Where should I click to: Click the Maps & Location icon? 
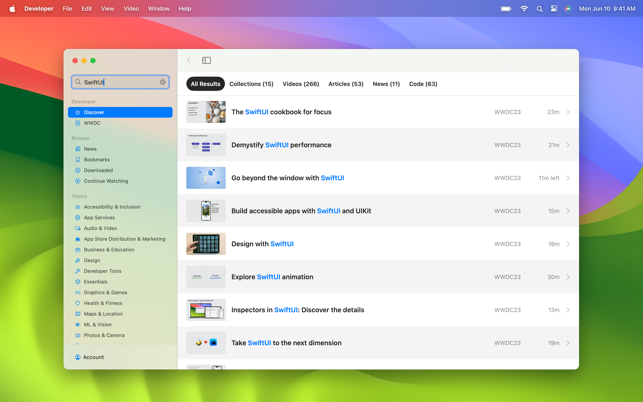pyautogui.click(x=78, y=314)
